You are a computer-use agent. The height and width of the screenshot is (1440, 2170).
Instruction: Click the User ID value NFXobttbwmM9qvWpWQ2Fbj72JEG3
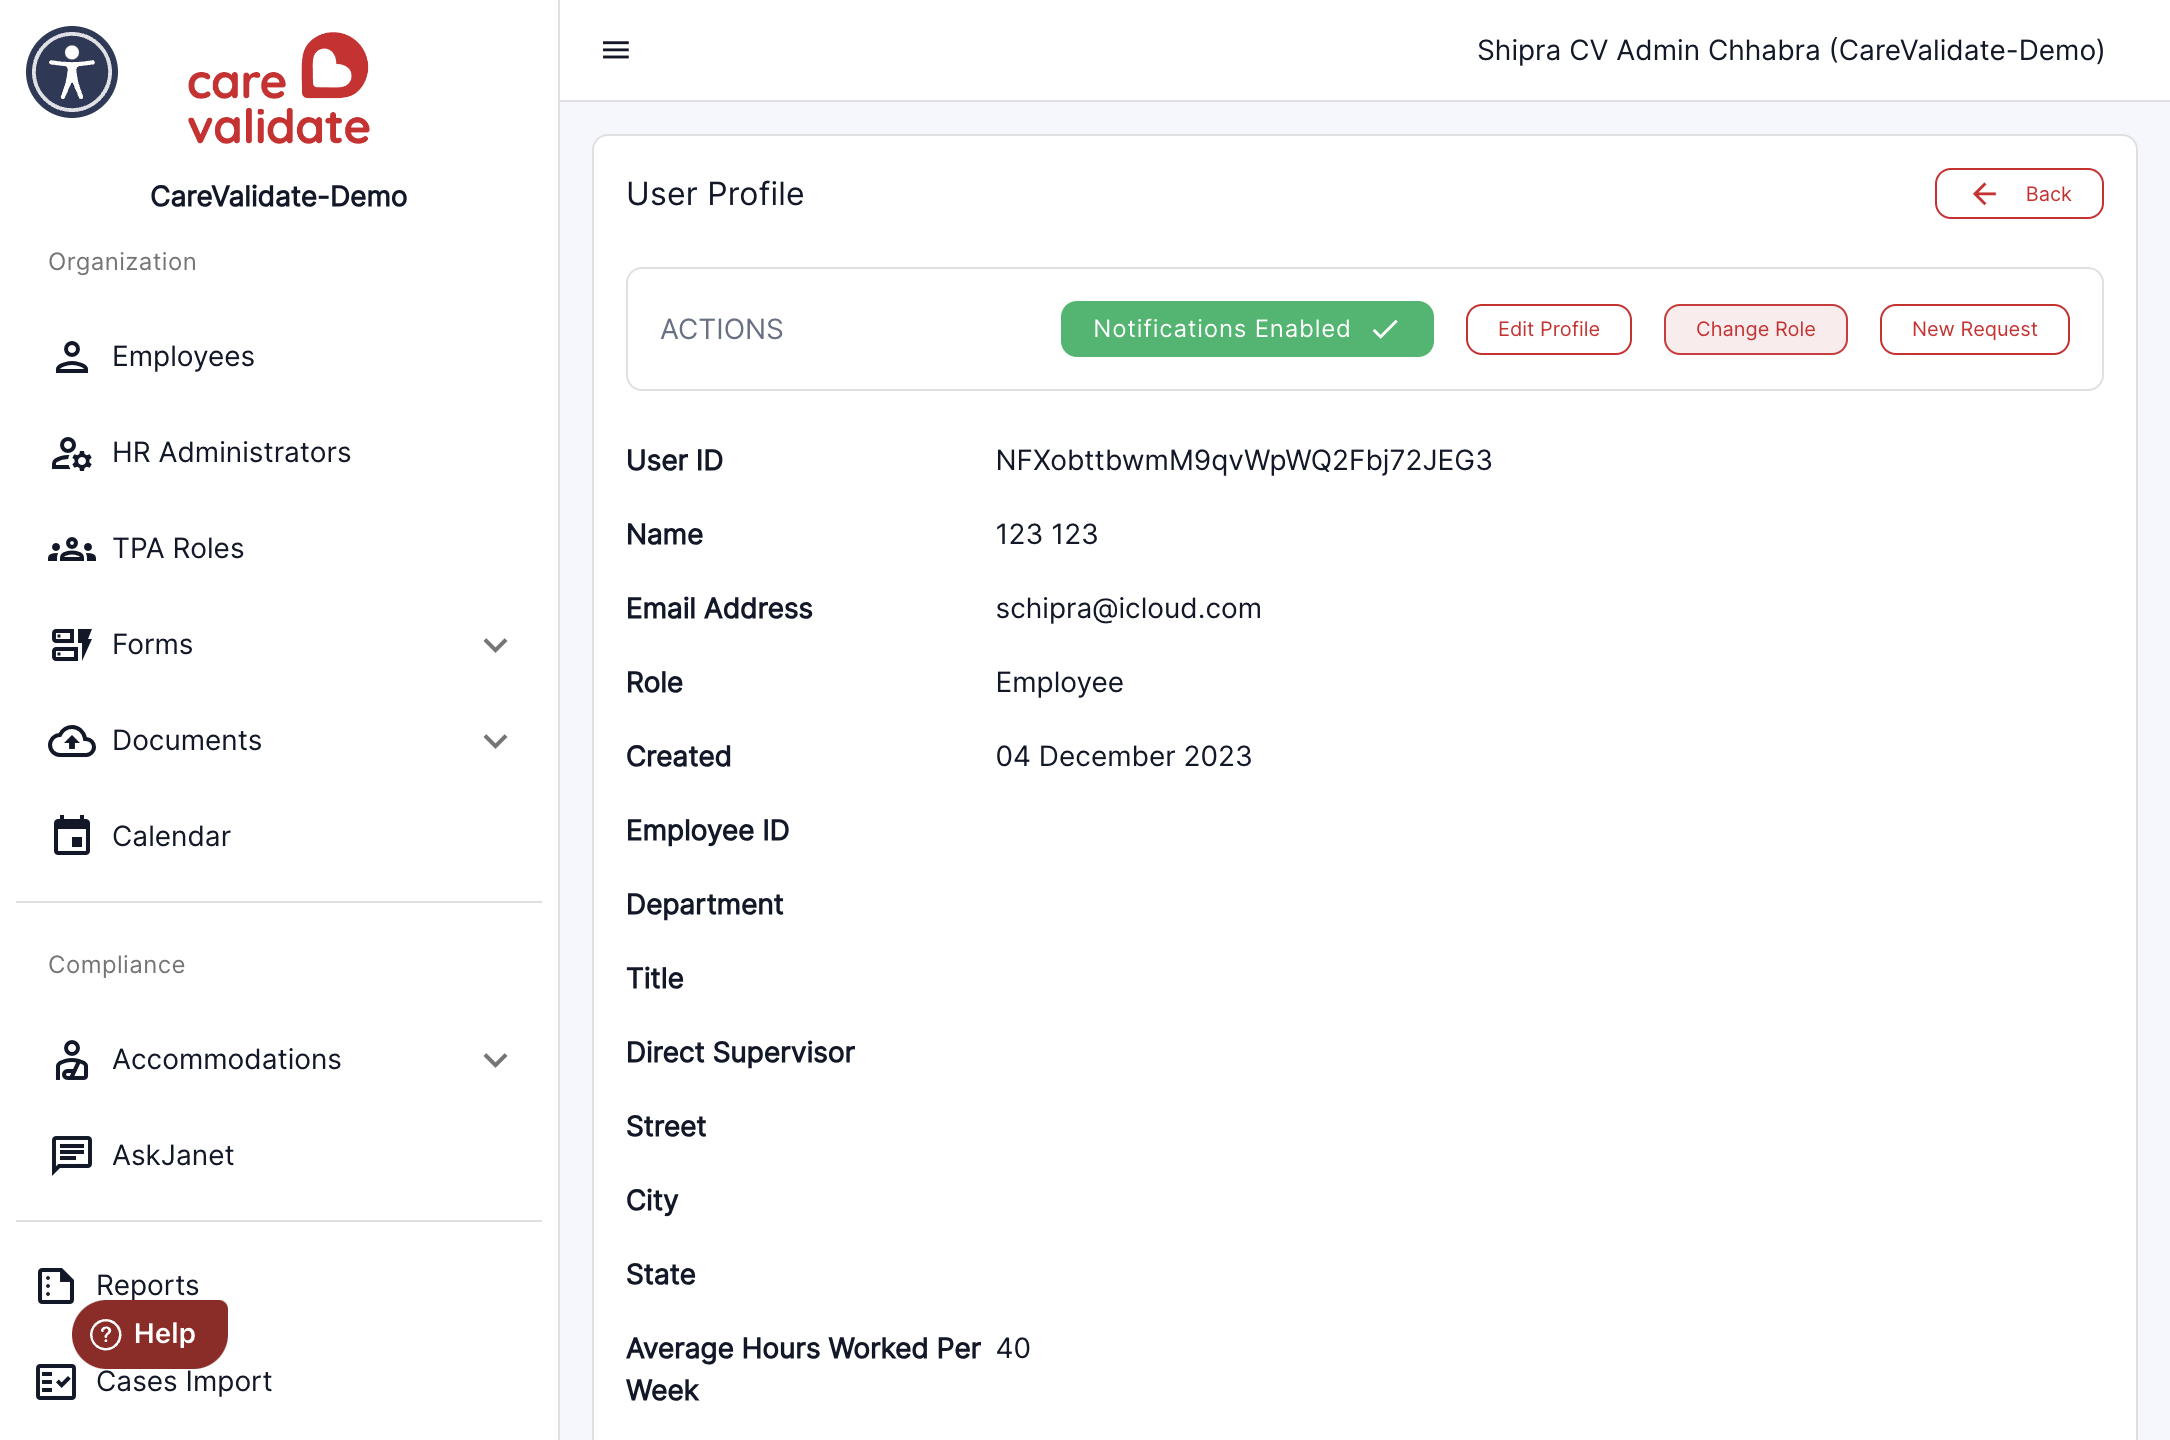click(1244, 460)
